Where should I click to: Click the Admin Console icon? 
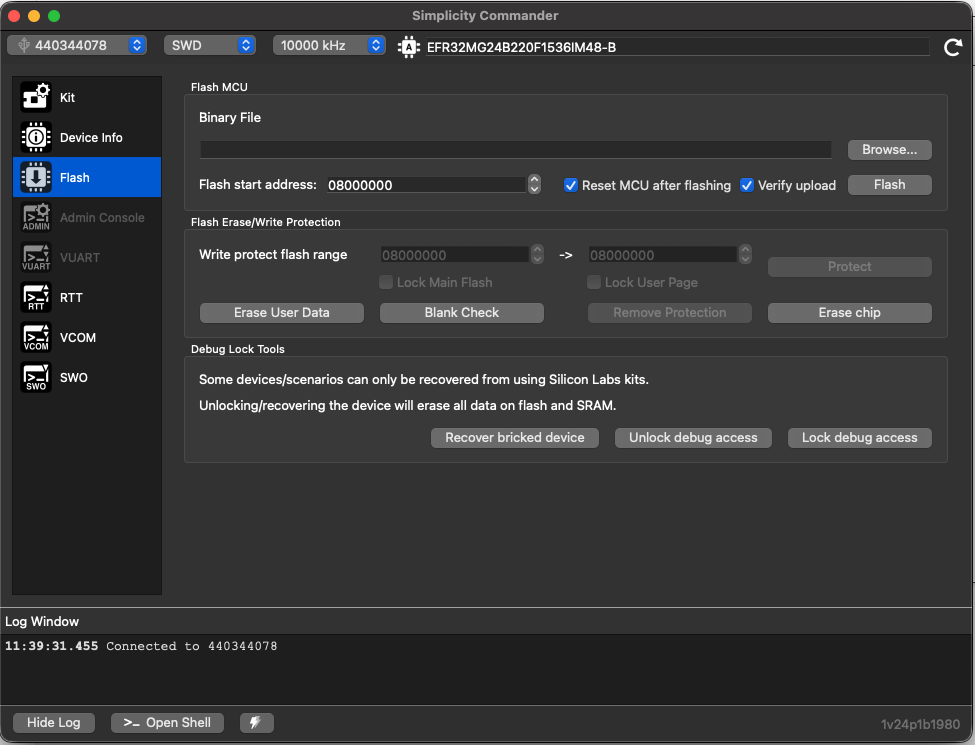pos(36,217)
